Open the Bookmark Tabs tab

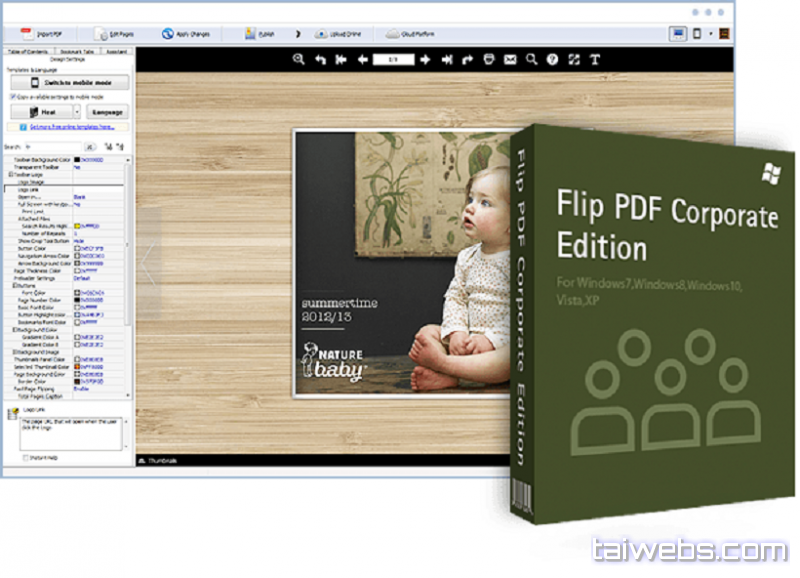76,49
